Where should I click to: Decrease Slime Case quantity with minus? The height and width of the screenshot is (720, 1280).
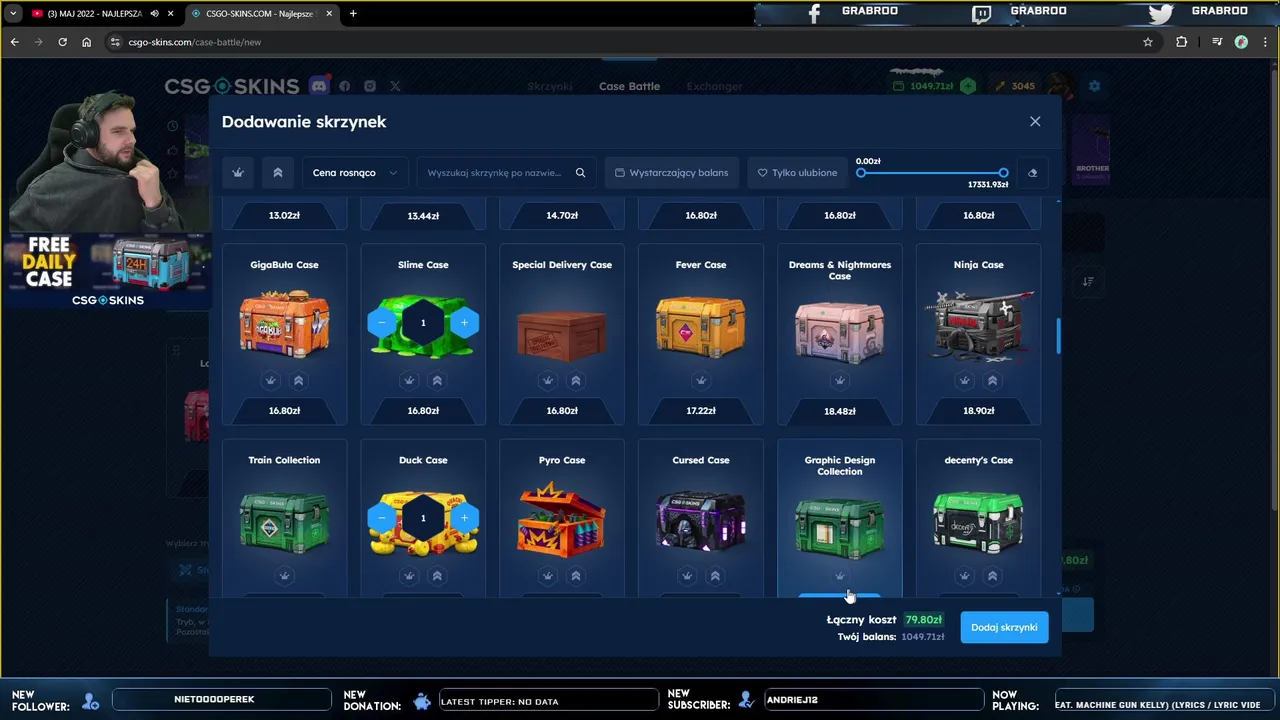pos(381,323)
